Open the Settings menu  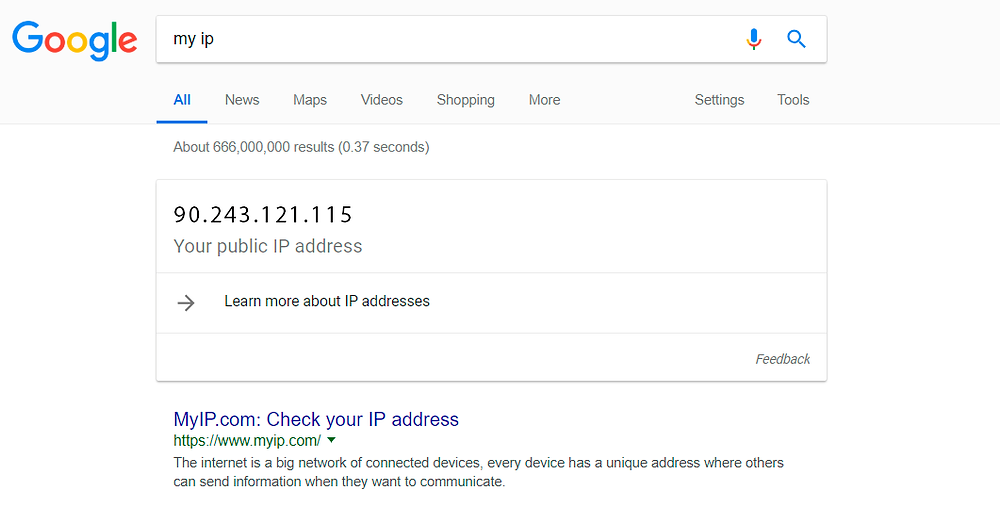(x=719, y=100)
